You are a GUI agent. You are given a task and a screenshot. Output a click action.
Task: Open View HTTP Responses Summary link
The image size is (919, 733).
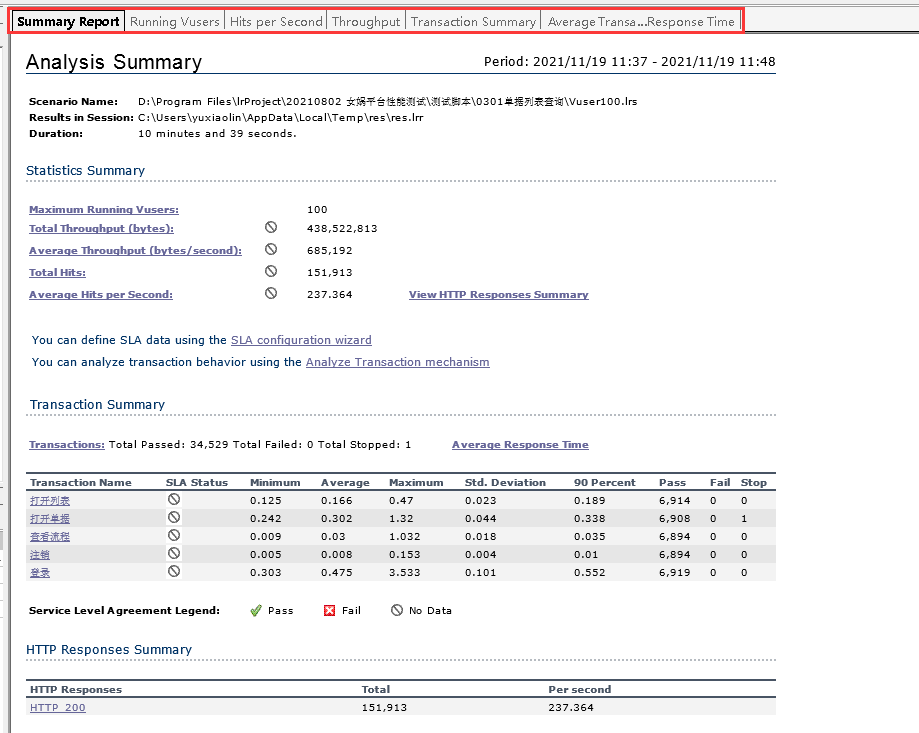pyautogui.click(x=498, y=295)
